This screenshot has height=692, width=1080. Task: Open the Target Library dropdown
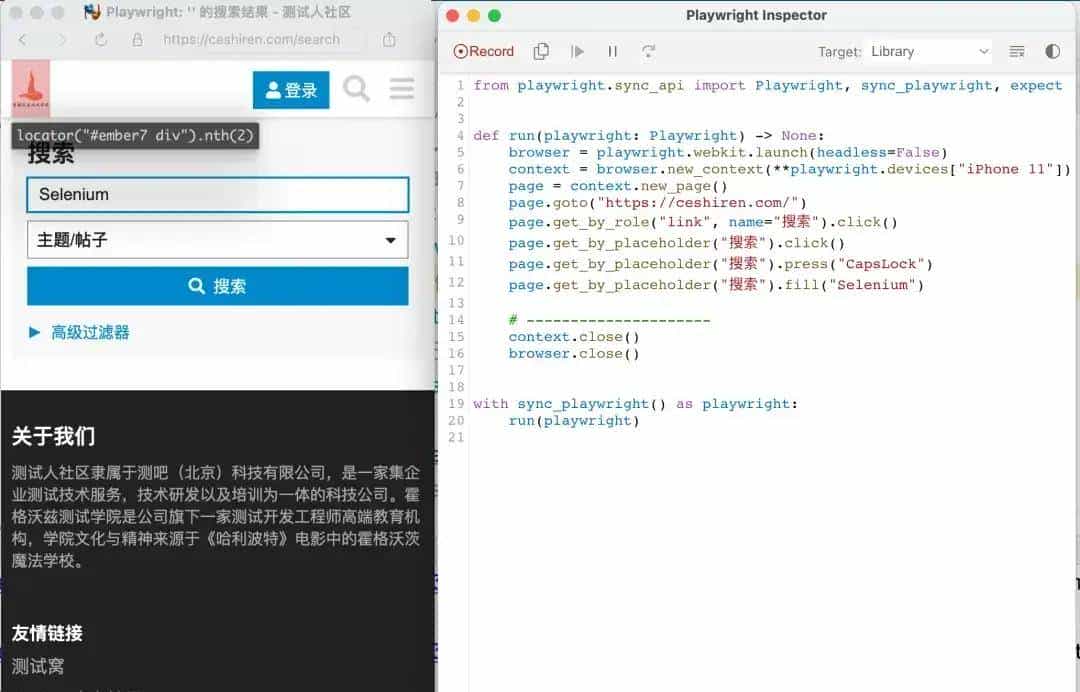click(x=927, y=50)
